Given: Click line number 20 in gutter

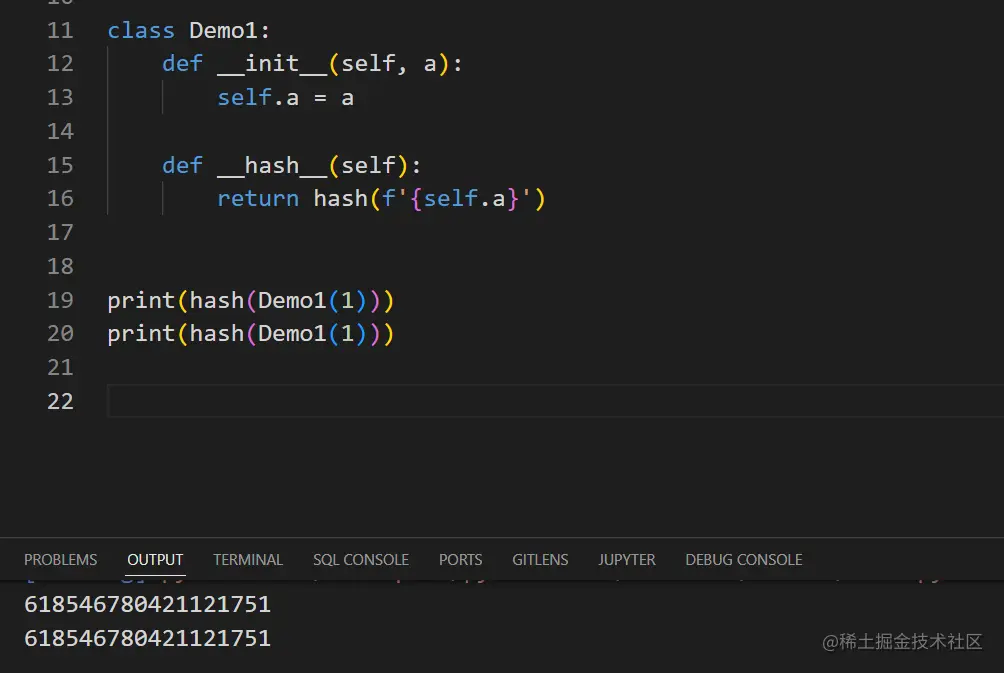Looking at the screenshot, I should tap(60, 334).
